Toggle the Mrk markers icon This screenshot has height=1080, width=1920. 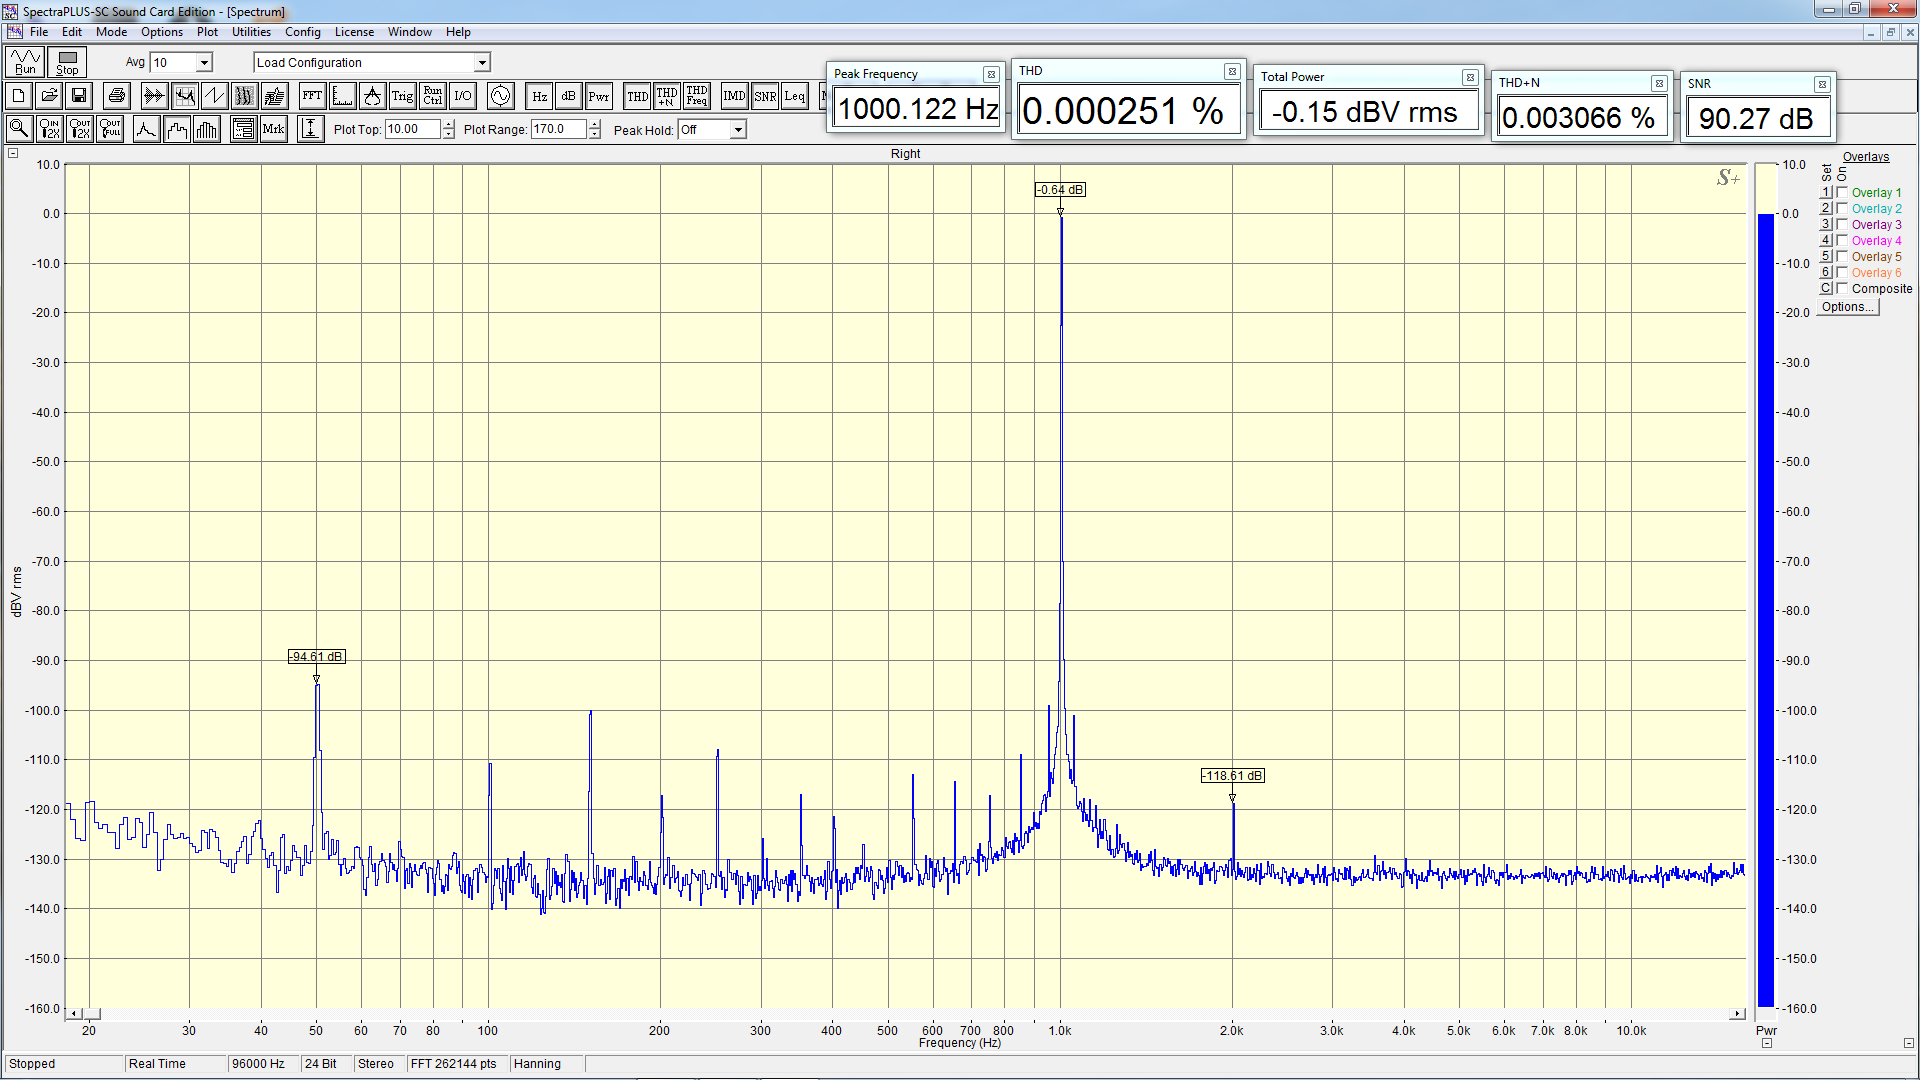click(x=273, y=129)
